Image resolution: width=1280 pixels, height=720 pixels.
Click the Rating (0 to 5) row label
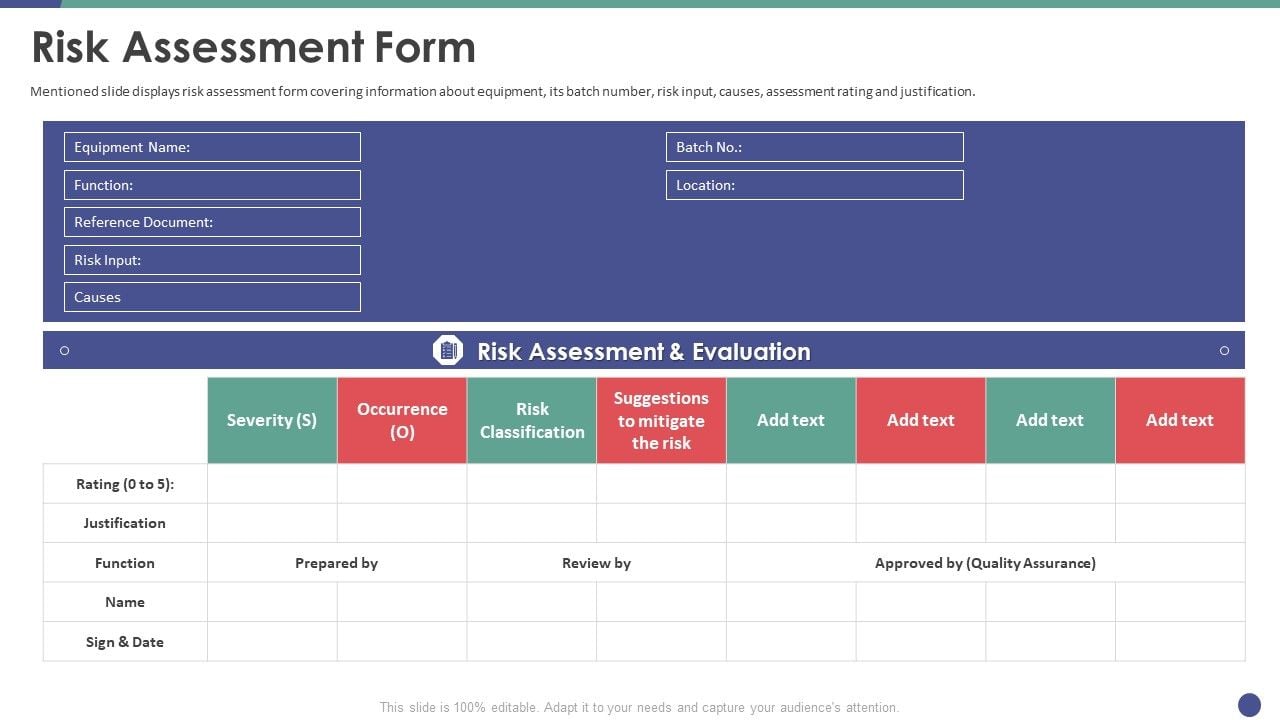point(125,484)
